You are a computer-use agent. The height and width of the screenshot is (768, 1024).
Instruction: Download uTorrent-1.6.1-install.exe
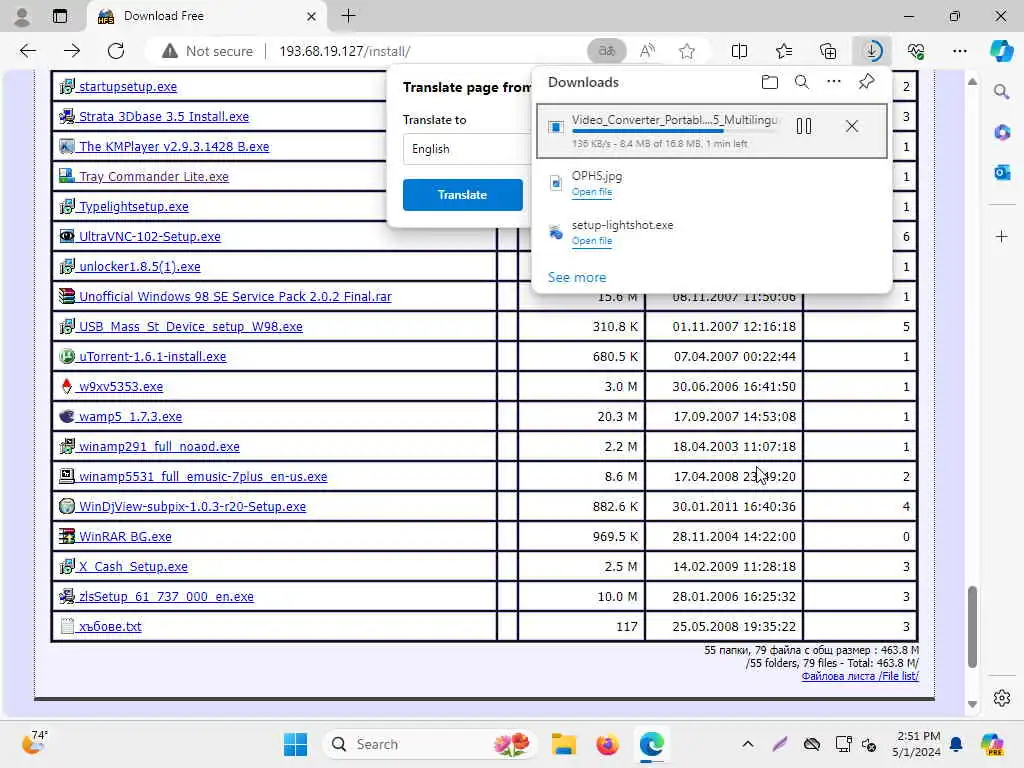click(152, 357)
